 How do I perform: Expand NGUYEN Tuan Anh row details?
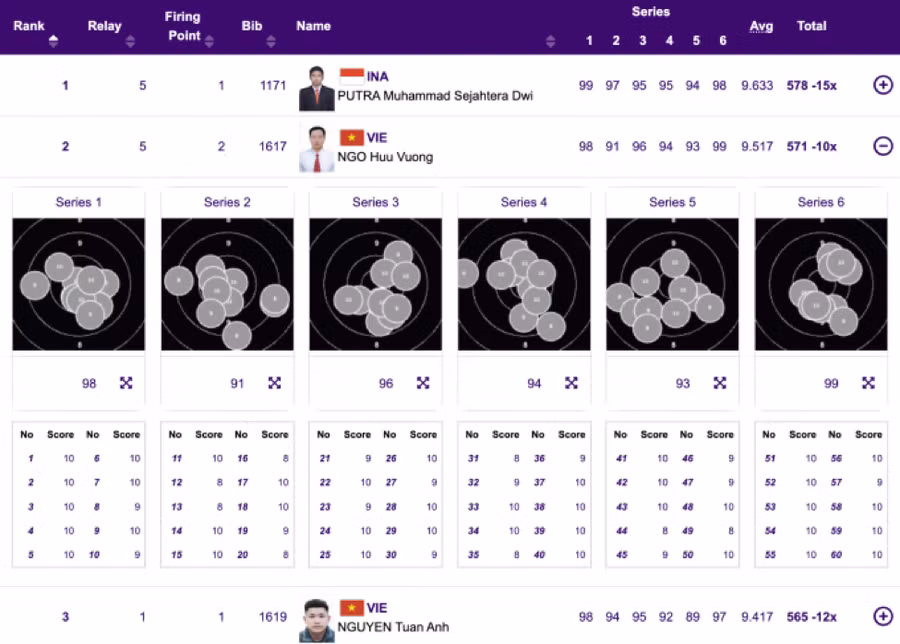tap(883, 616)
